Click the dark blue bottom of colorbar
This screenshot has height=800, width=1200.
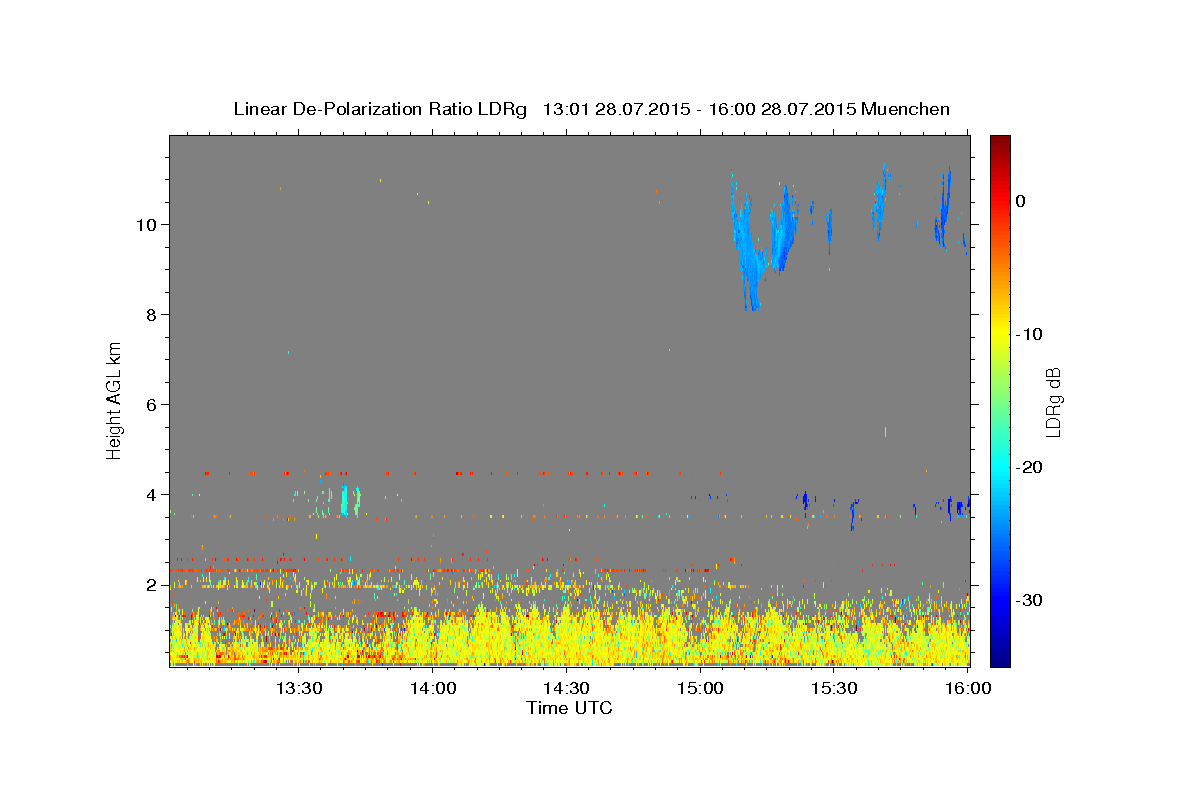[1000, 655]
